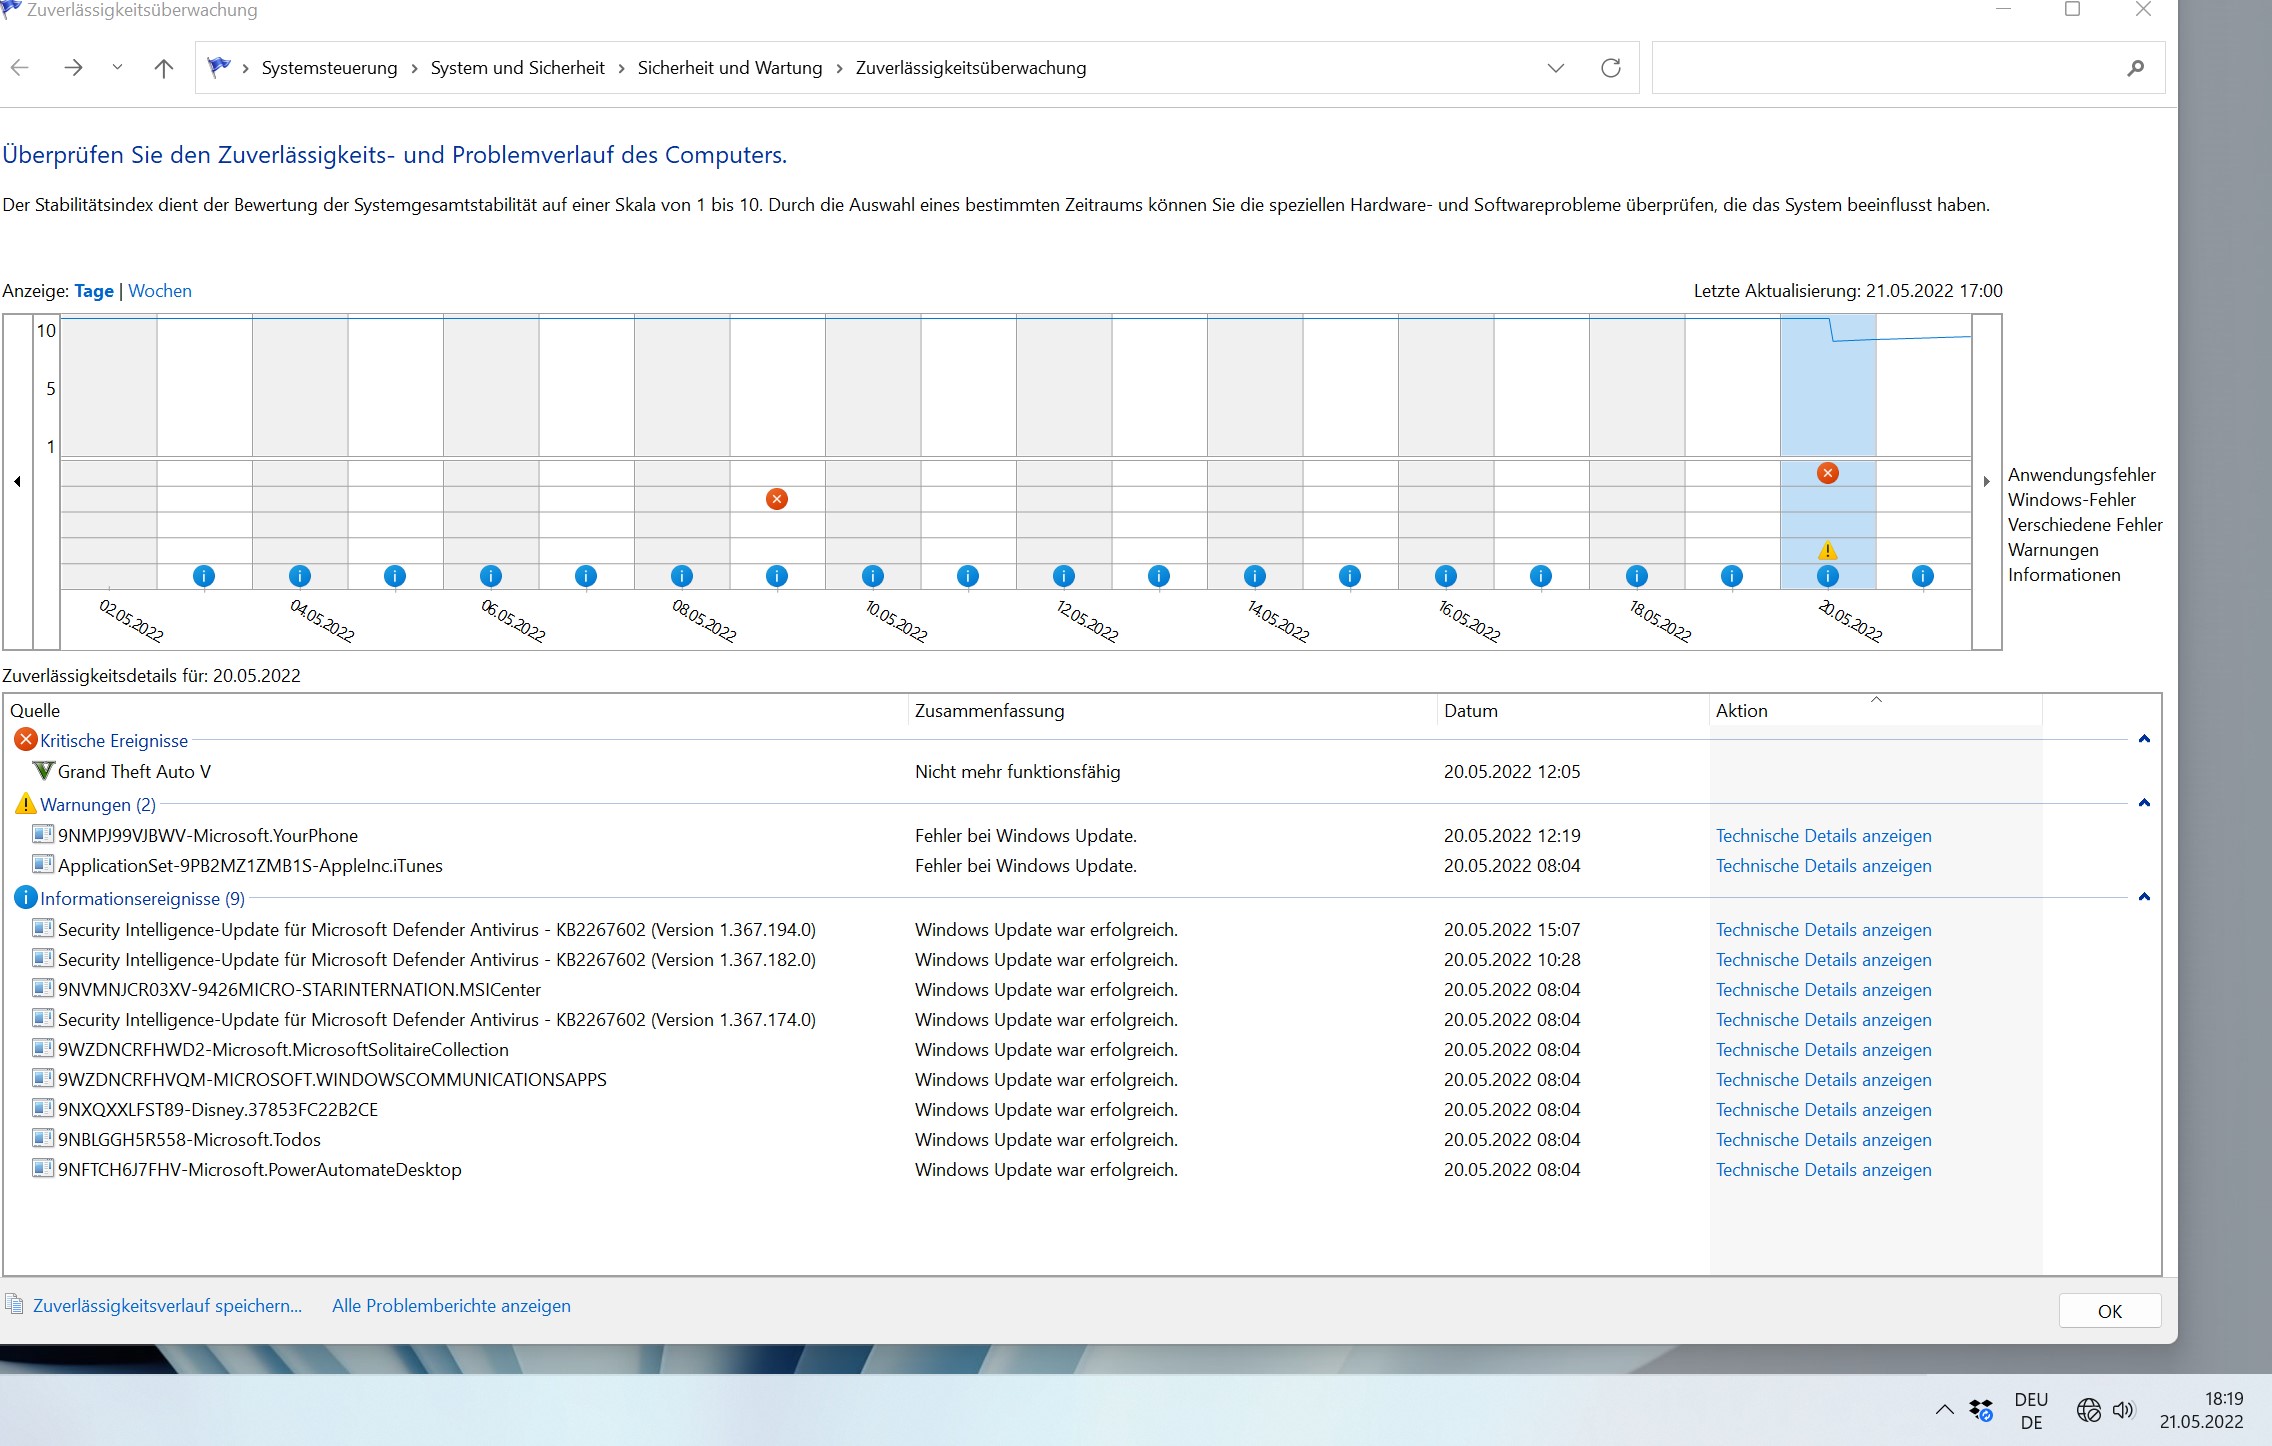Open the address bar history dropdown
Image resolution: width=2272 pixels, height=1446 pixels.
(x=1555, y=68)
